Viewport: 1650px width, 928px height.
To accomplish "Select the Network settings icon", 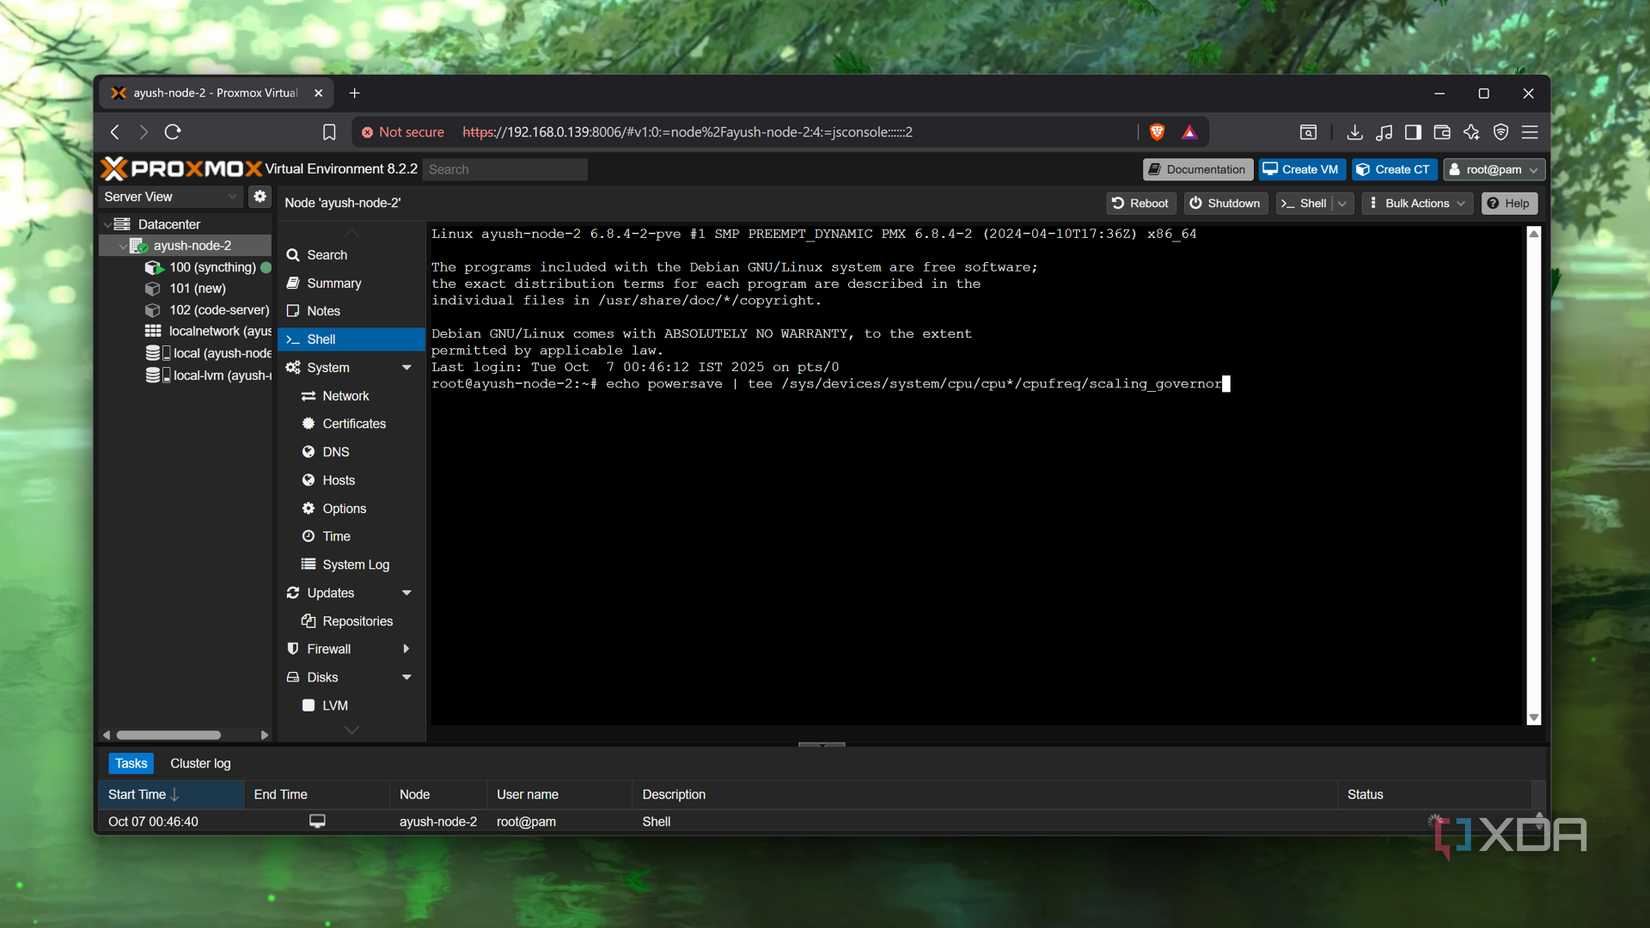I will (x=345, y=395).
